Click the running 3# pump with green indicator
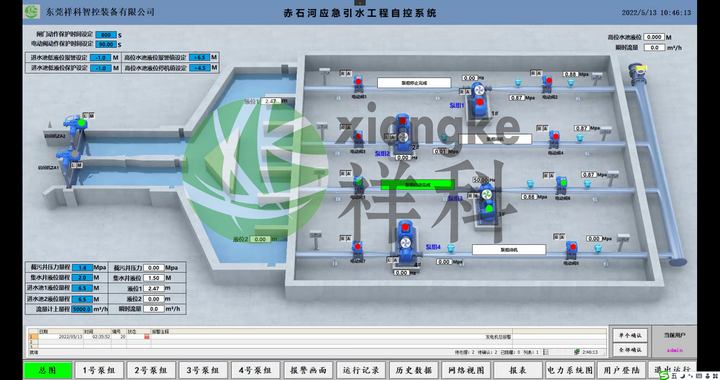Screen dimensions: 720x380 pyautogui.click(x=487, y=203)
